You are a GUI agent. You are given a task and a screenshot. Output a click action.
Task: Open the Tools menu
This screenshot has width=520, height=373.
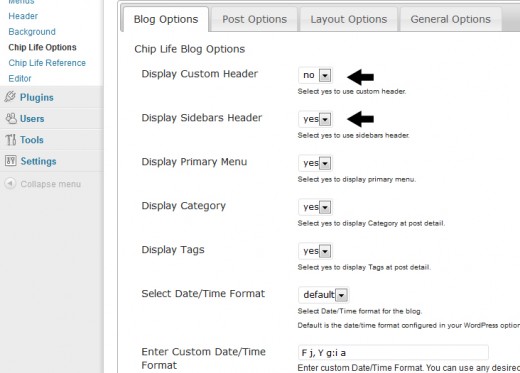click(x=32, y=140)
